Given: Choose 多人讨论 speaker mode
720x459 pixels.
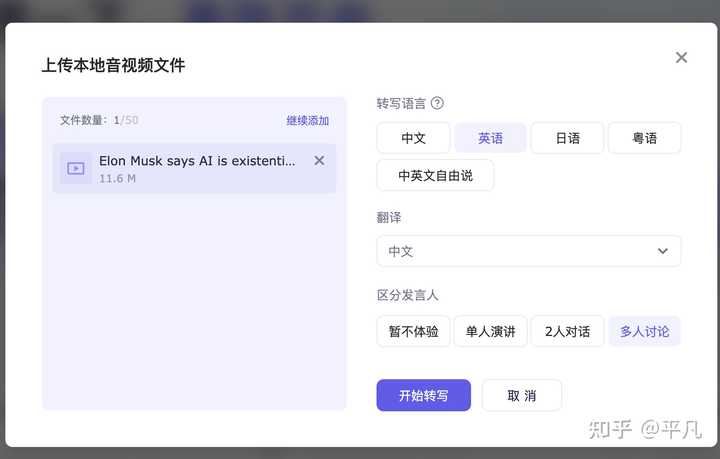Looking at the screenshot, I should coord(644,331).
